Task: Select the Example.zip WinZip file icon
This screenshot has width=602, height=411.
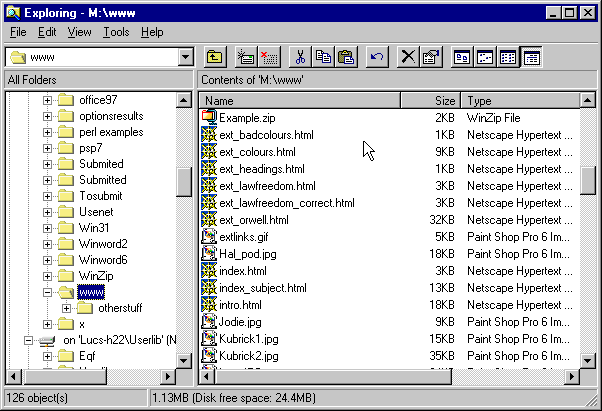Action: pyautogui.click(x=209, y=117)
